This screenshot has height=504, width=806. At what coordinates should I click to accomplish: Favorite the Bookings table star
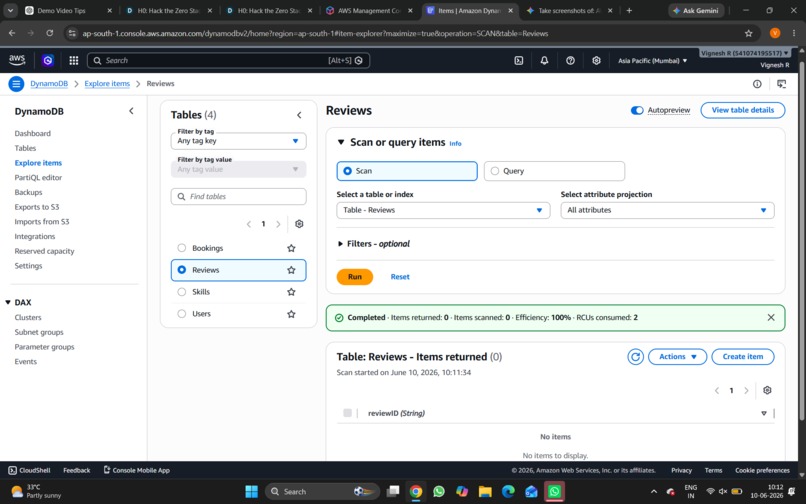click(291, 248)
